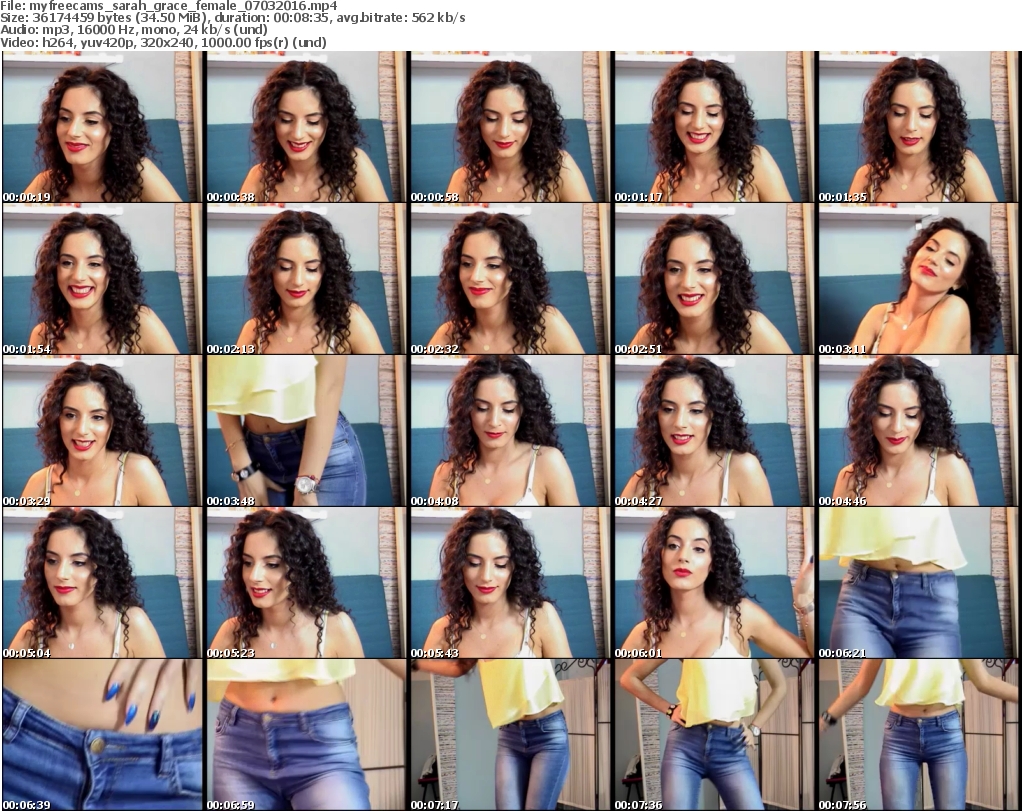The width and height of the screenshot is (1024, 811).
Task: Click the 00:04:46 timestamp label
Action: [840, 500]
